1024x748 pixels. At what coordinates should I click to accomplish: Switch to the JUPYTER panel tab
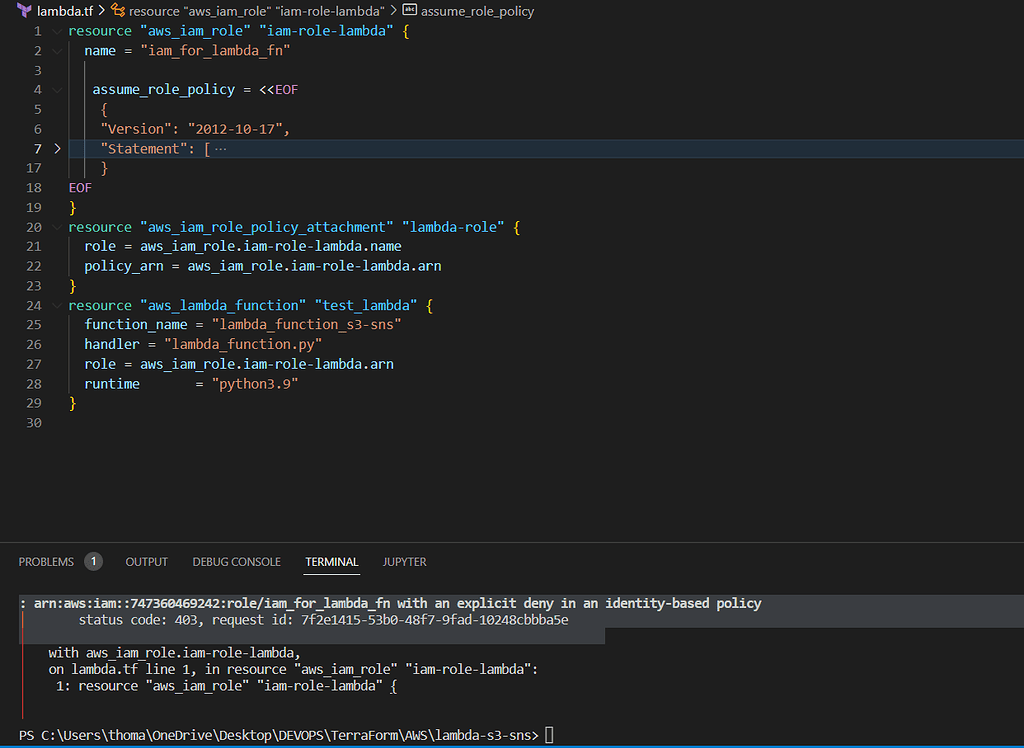(x=404, y=562)
